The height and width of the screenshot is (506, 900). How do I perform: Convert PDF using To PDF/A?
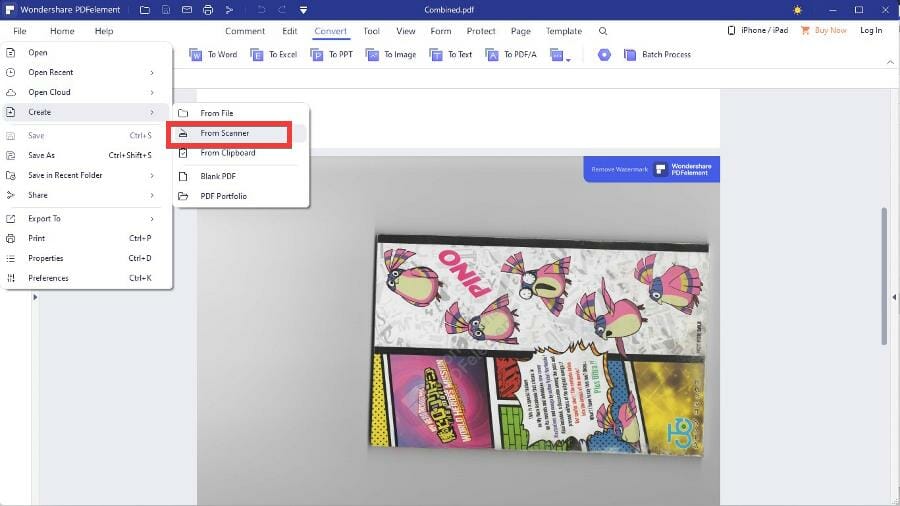pos(511,55)
